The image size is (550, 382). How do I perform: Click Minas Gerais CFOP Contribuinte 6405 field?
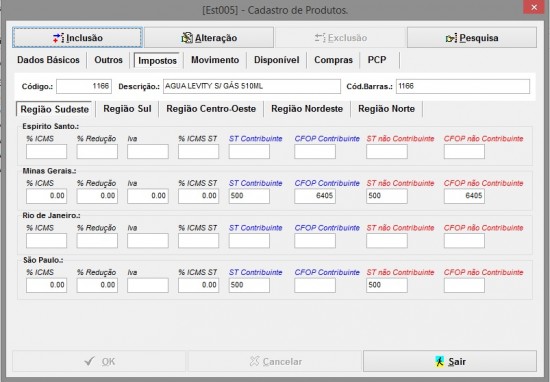315,196
